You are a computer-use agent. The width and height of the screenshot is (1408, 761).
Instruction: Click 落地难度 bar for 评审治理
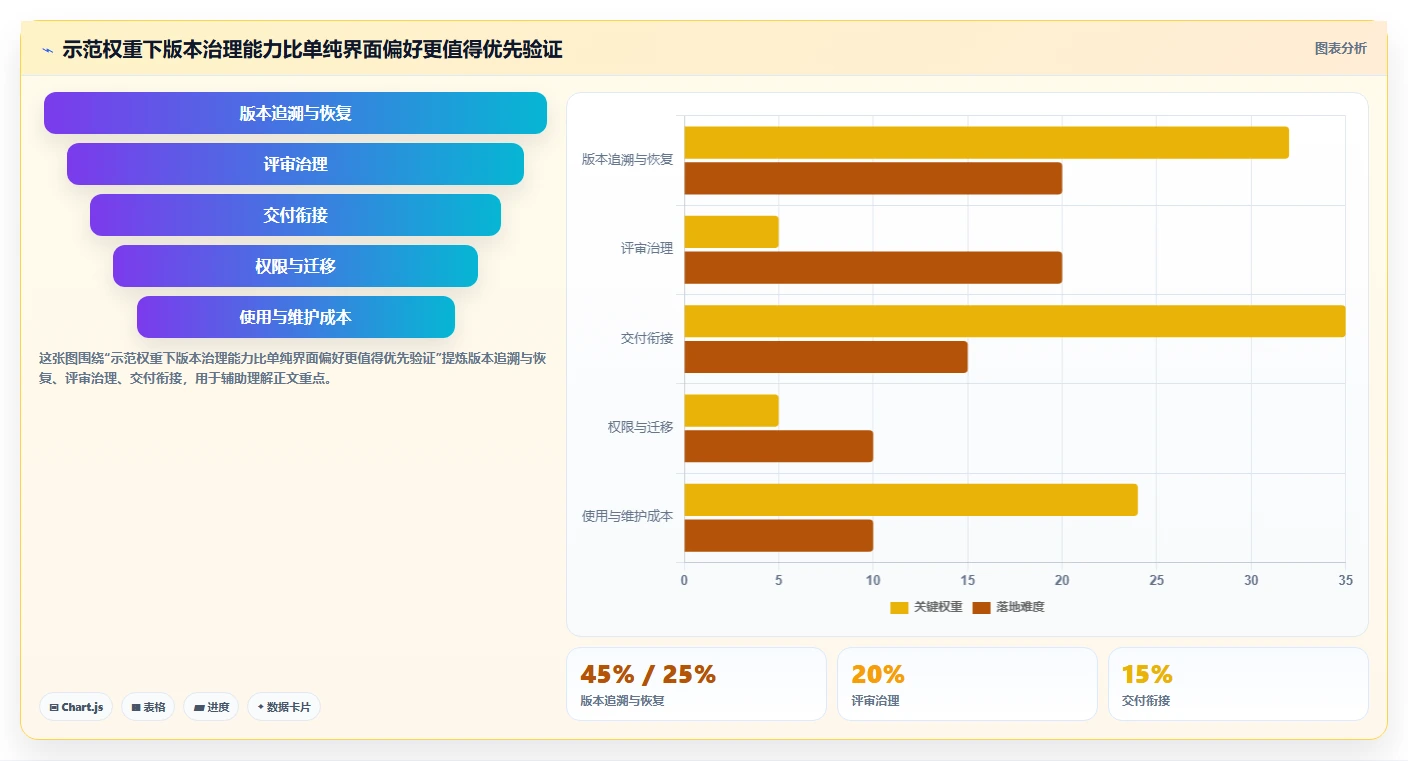pyautogui.click(x=873, y=268)
